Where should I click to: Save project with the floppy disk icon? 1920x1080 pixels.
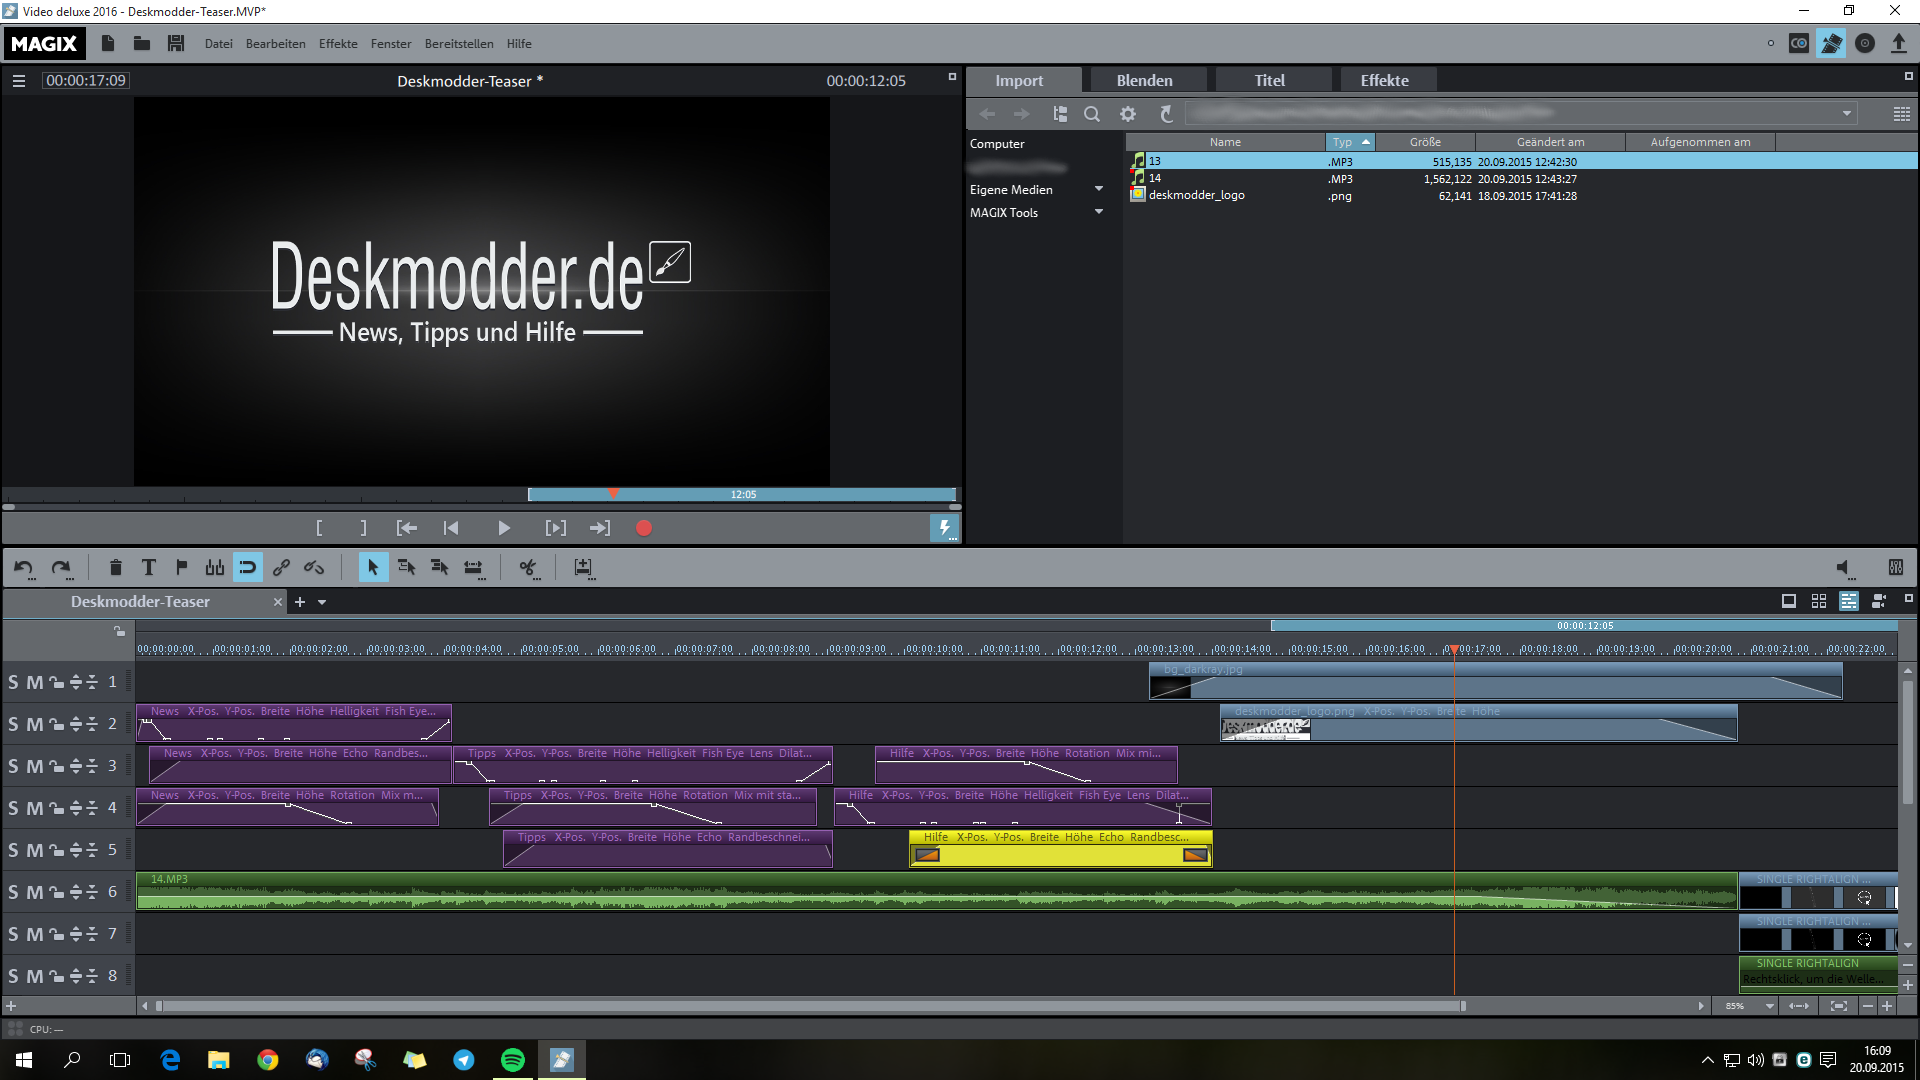(x=176, y=43)
